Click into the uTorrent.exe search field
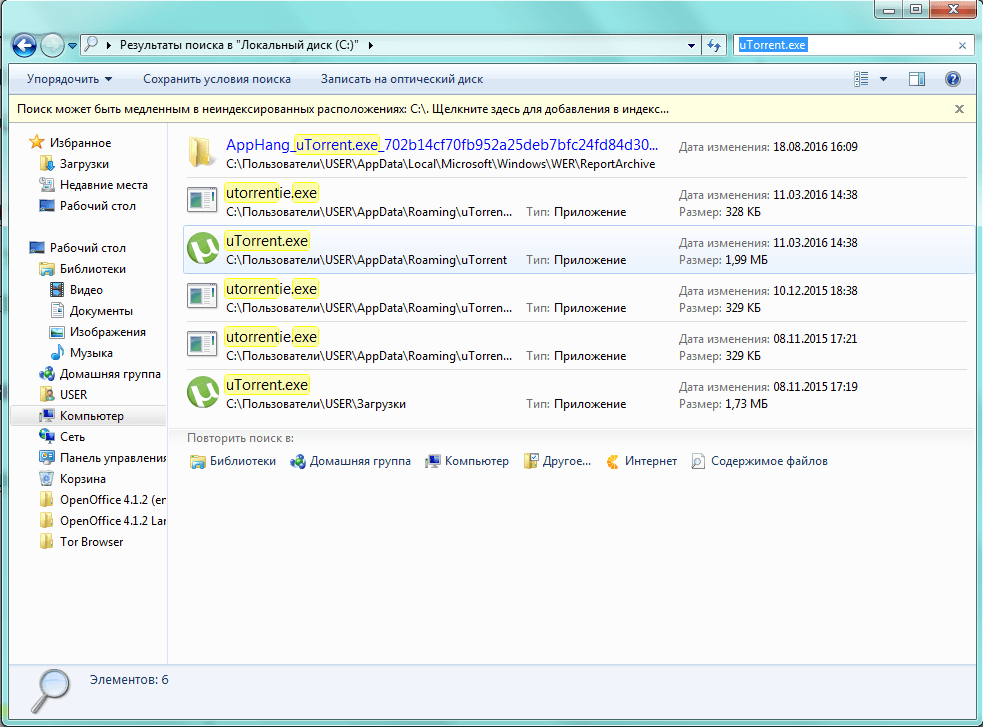 (x=844, y=45)
